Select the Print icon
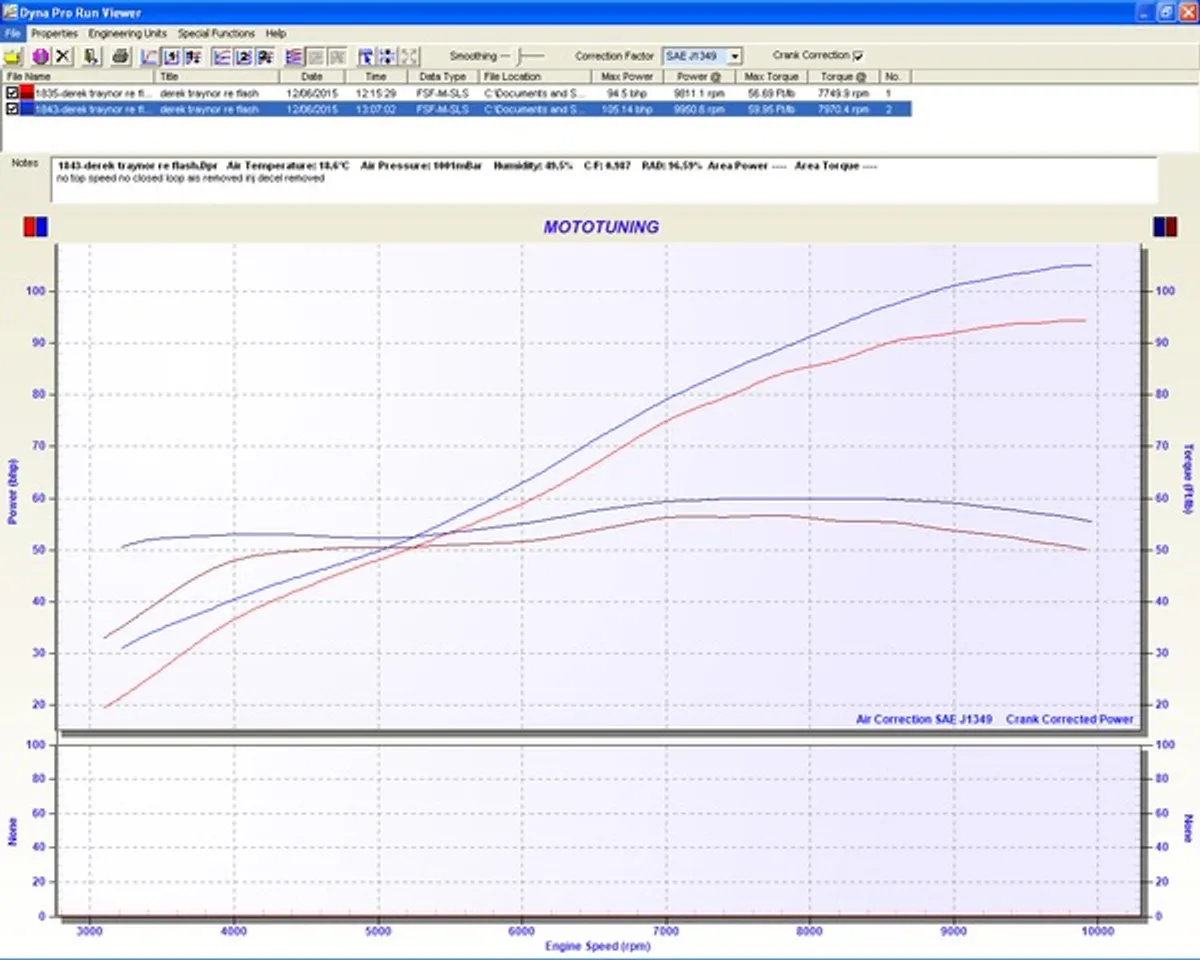 (x=119, y=56)
